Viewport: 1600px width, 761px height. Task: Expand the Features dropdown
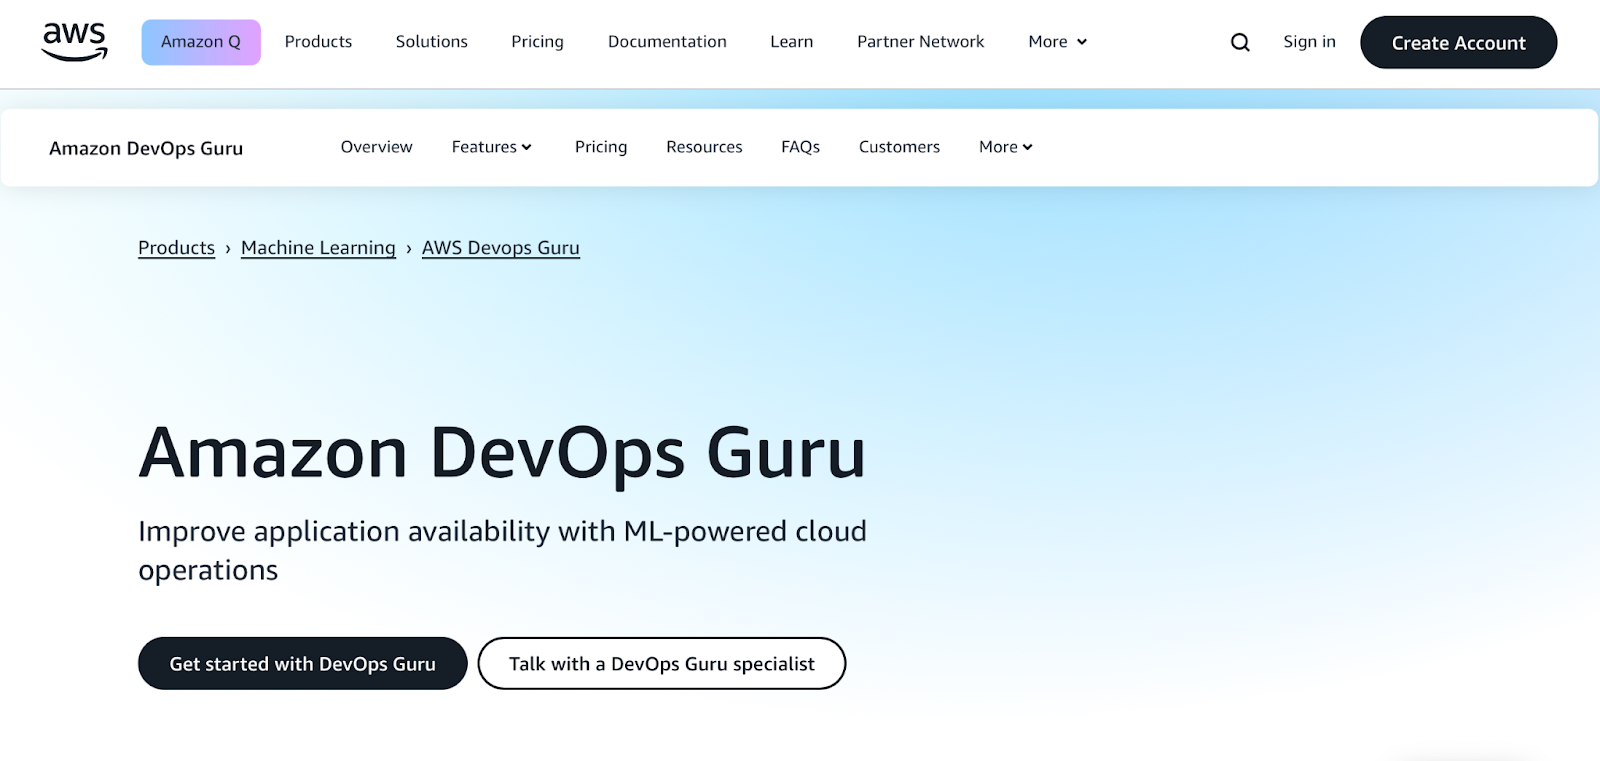[491, 147]
